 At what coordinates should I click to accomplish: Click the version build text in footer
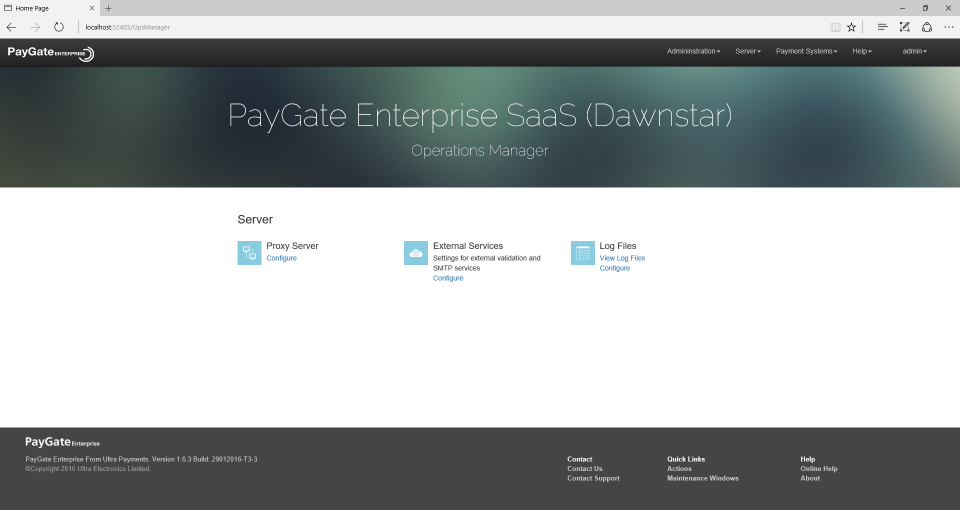click(x=141, y=459)
